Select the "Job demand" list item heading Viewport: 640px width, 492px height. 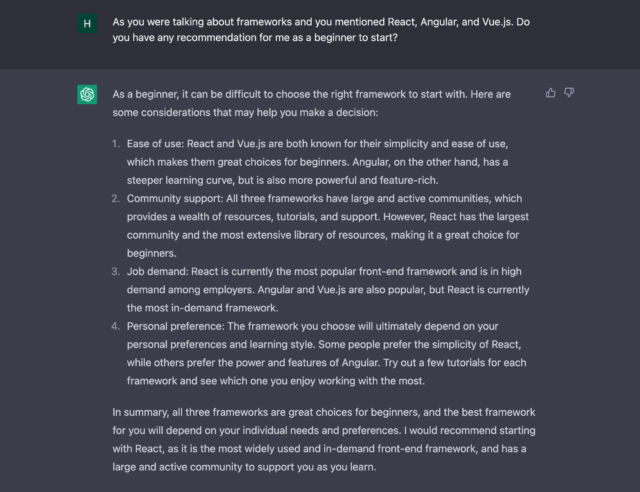point(157,272)
